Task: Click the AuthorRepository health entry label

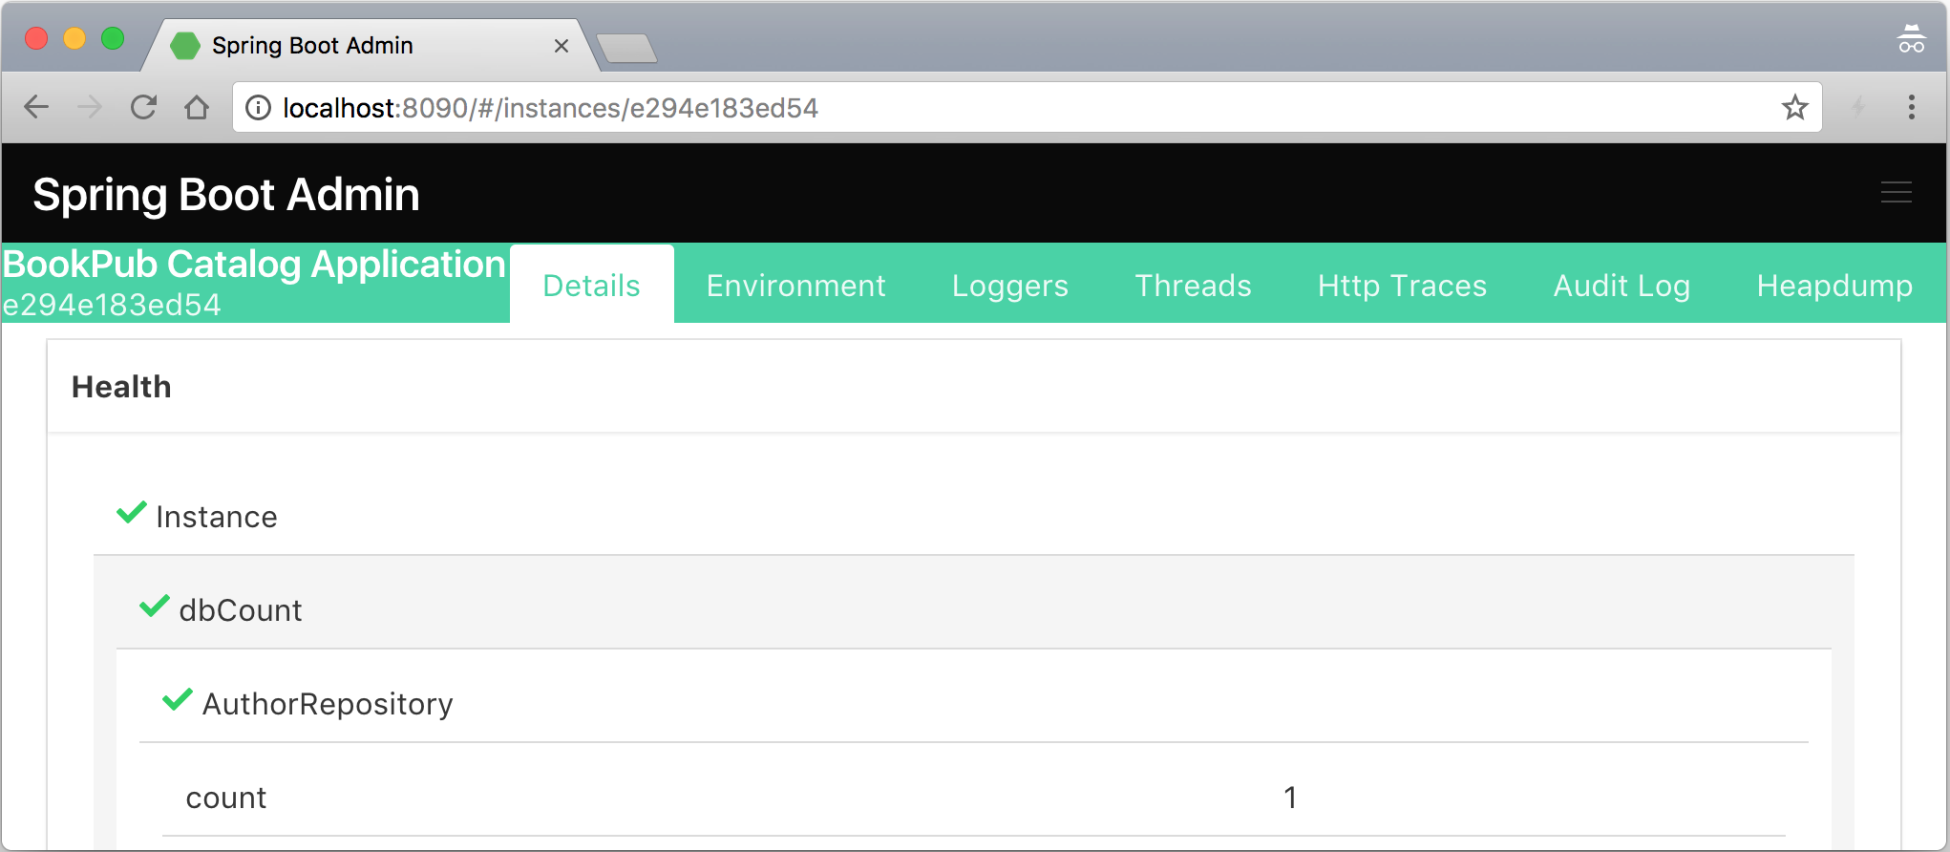Action: coord(328,704)
